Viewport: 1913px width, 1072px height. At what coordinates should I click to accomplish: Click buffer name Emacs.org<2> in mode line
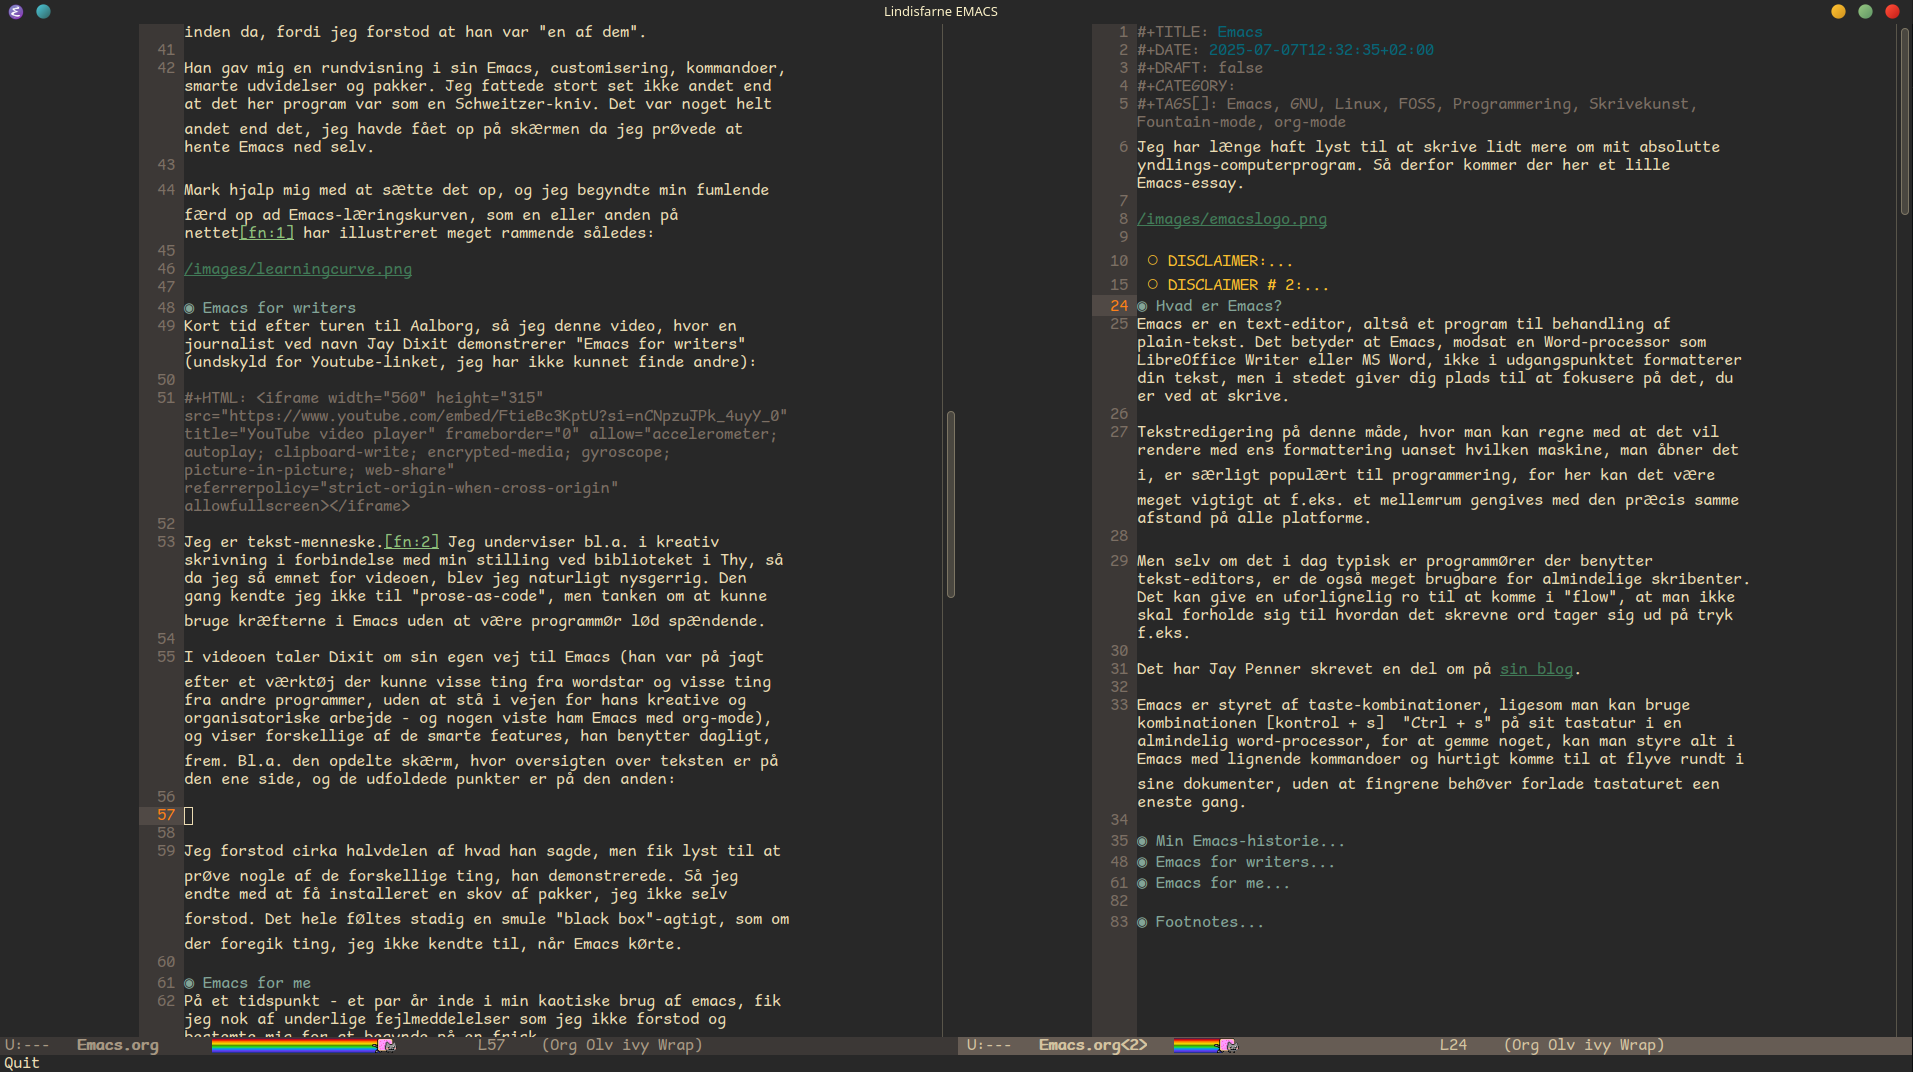[1093, 1045]
